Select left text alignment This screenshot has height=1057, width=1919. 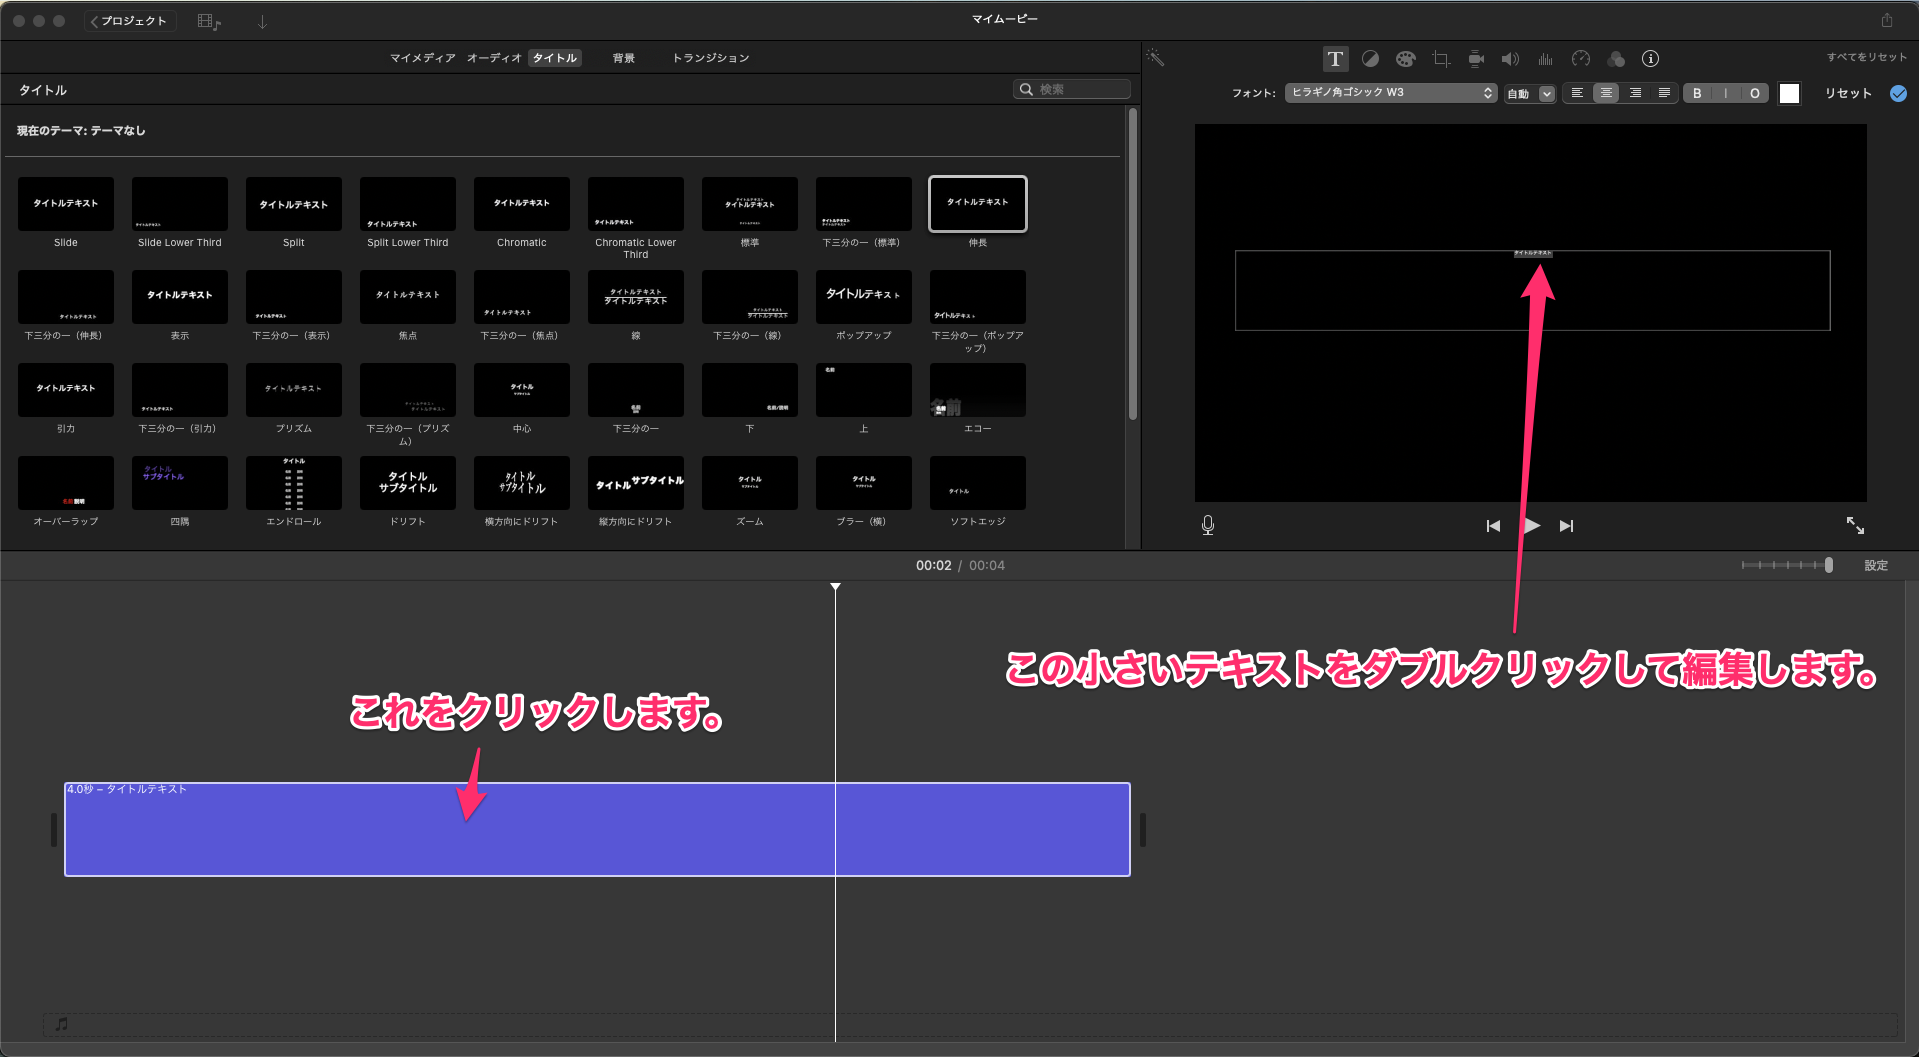click(x=1577, y=93)
